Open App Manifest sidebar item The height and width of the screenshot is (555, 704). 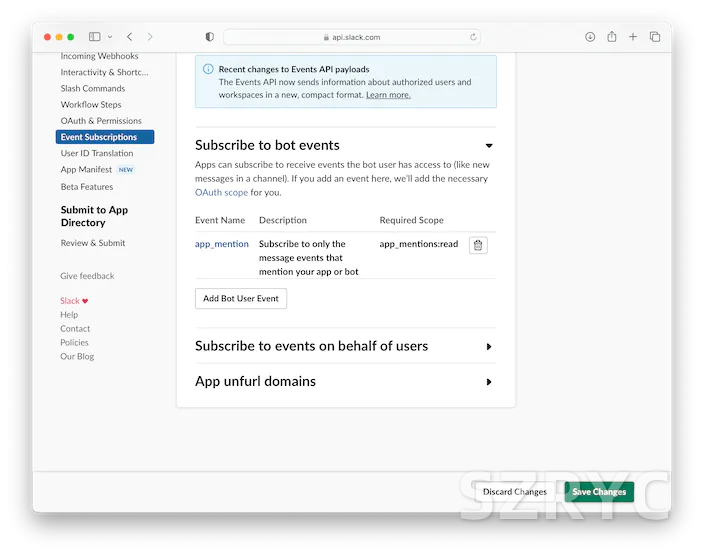[x=87, y=170]
